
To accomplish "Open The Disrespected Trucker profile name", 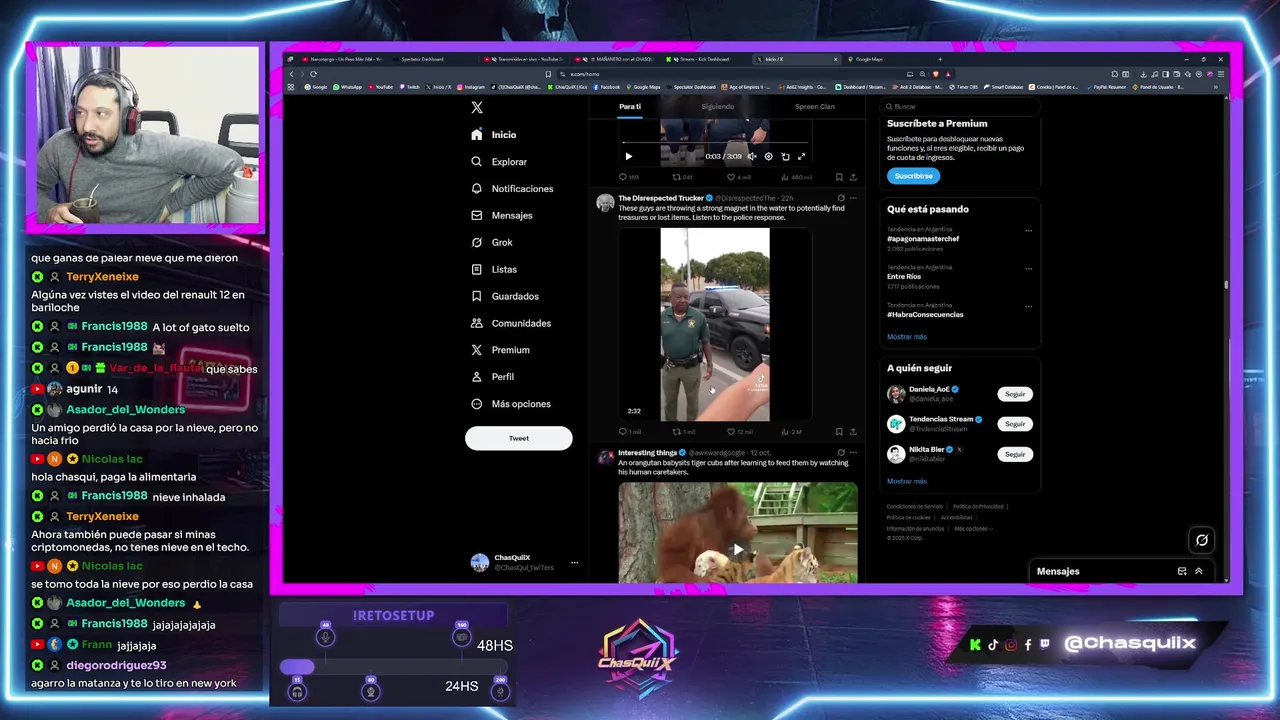I will (660, 198).
